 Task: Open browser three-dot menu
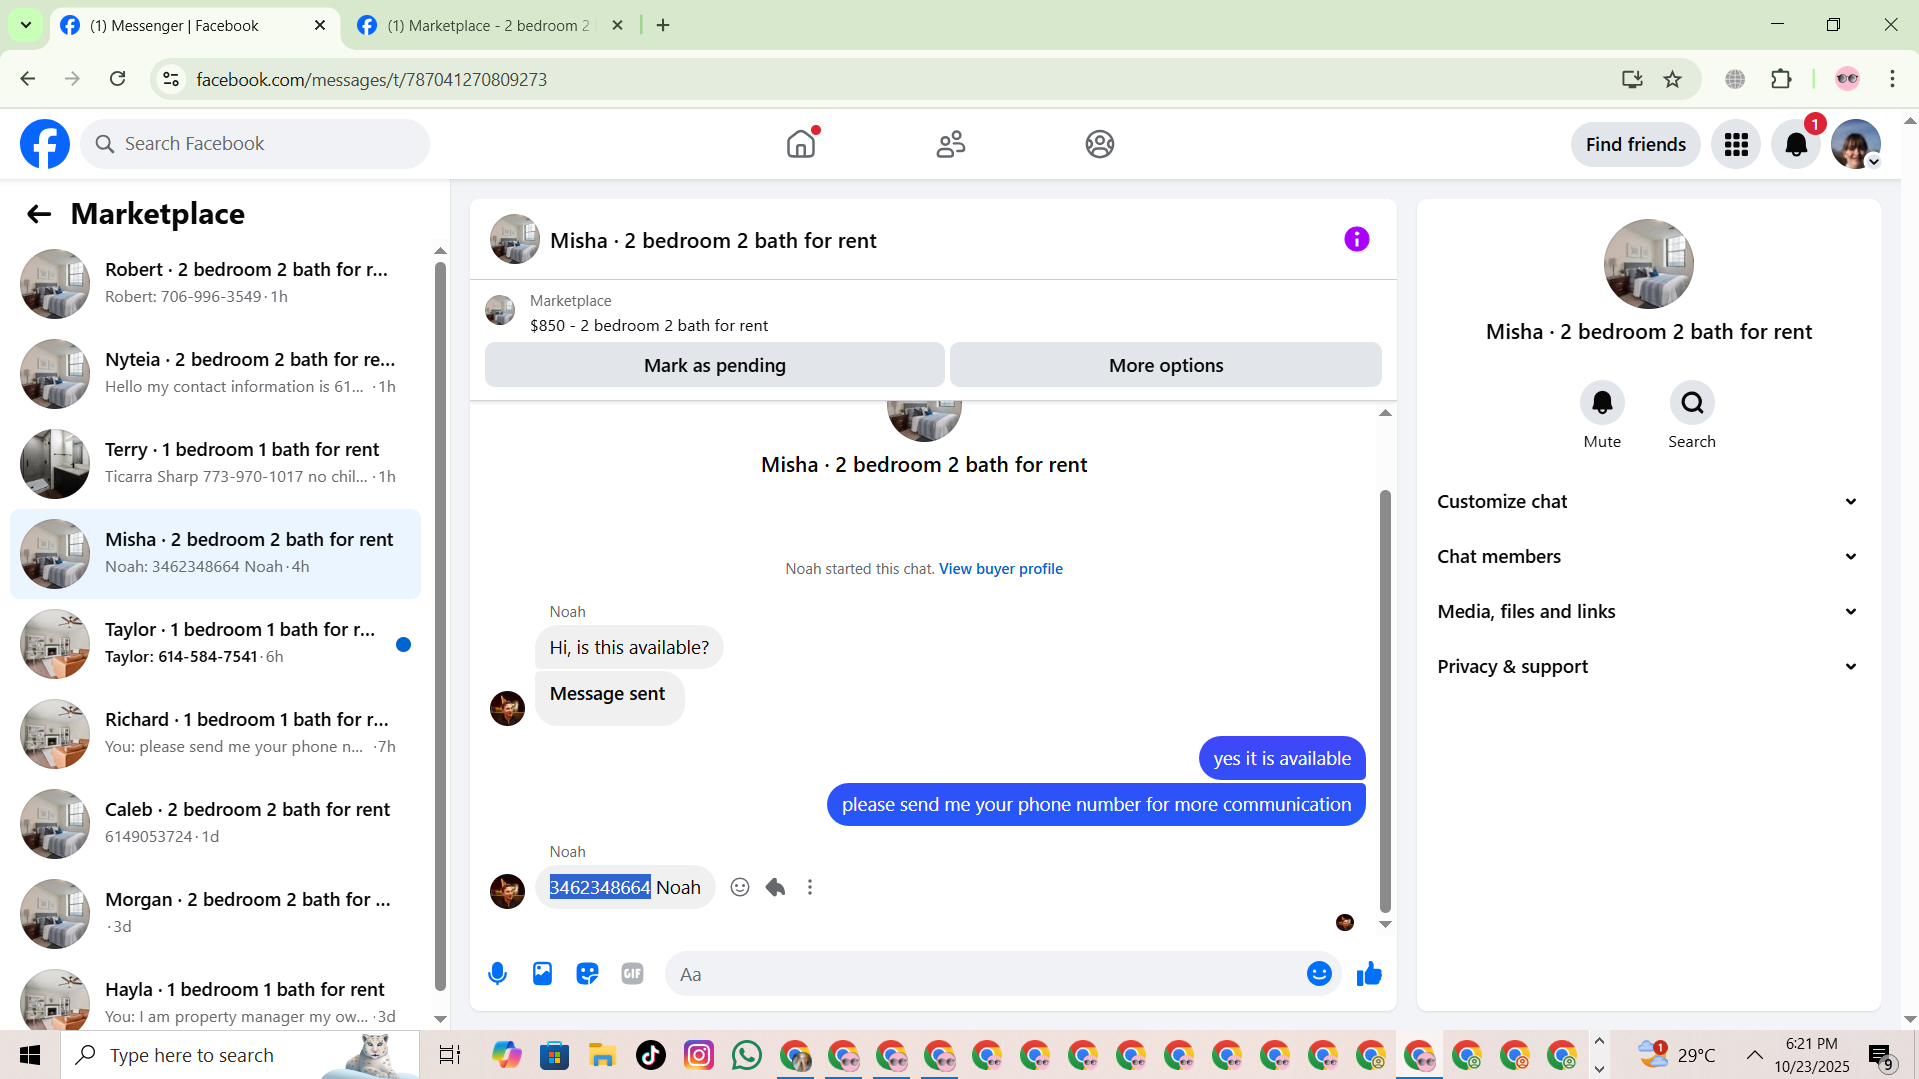click(x=1892, y=79)
